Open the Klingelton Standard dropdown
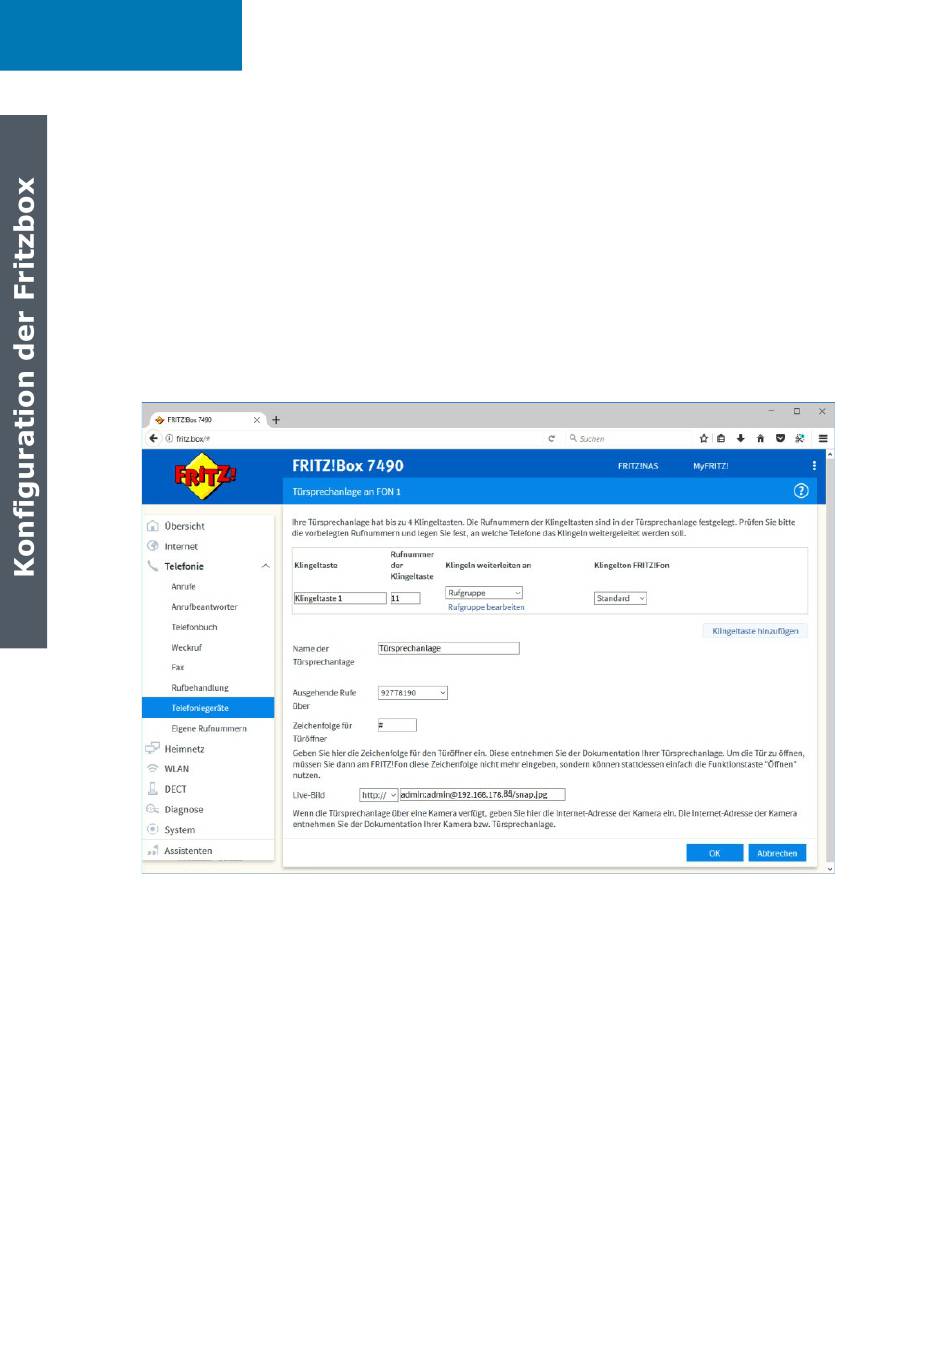The height and width of the screenshot is (1348, 950). click(620, 598)
